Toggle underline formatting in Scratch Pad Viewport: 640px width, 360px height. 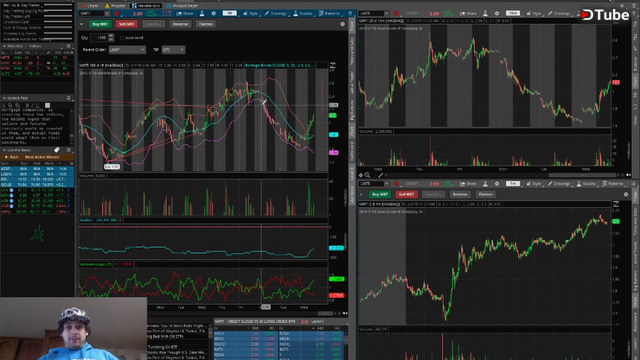tap(38, 105)
